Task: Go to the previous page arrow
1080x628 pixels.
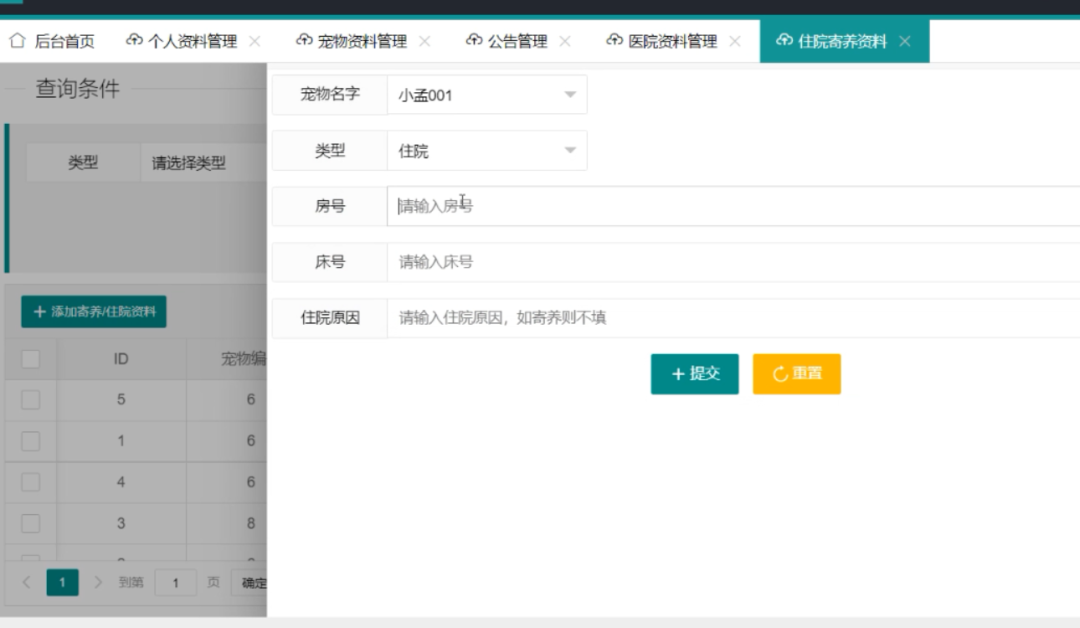Action: (26, 583)
